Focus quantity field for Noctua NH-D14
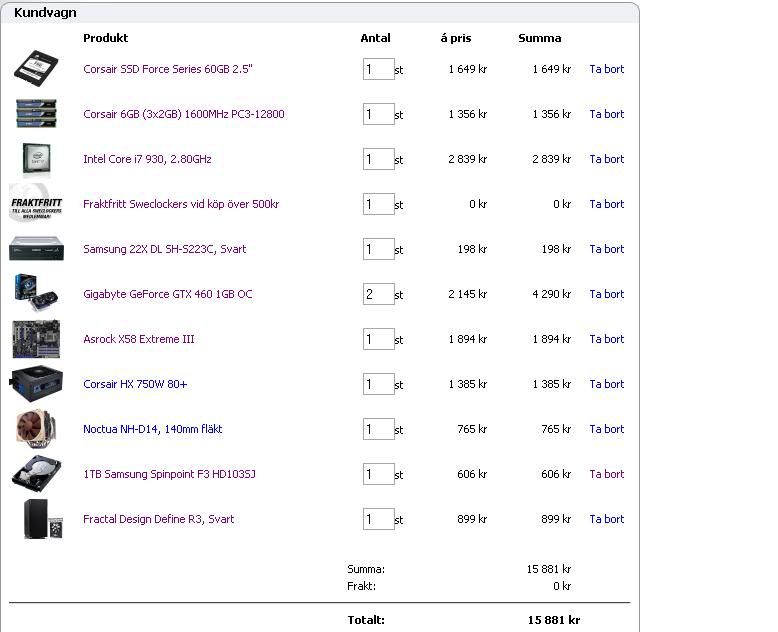The height and width of the screenshot is (632, 778). click(x=378, y=429)
